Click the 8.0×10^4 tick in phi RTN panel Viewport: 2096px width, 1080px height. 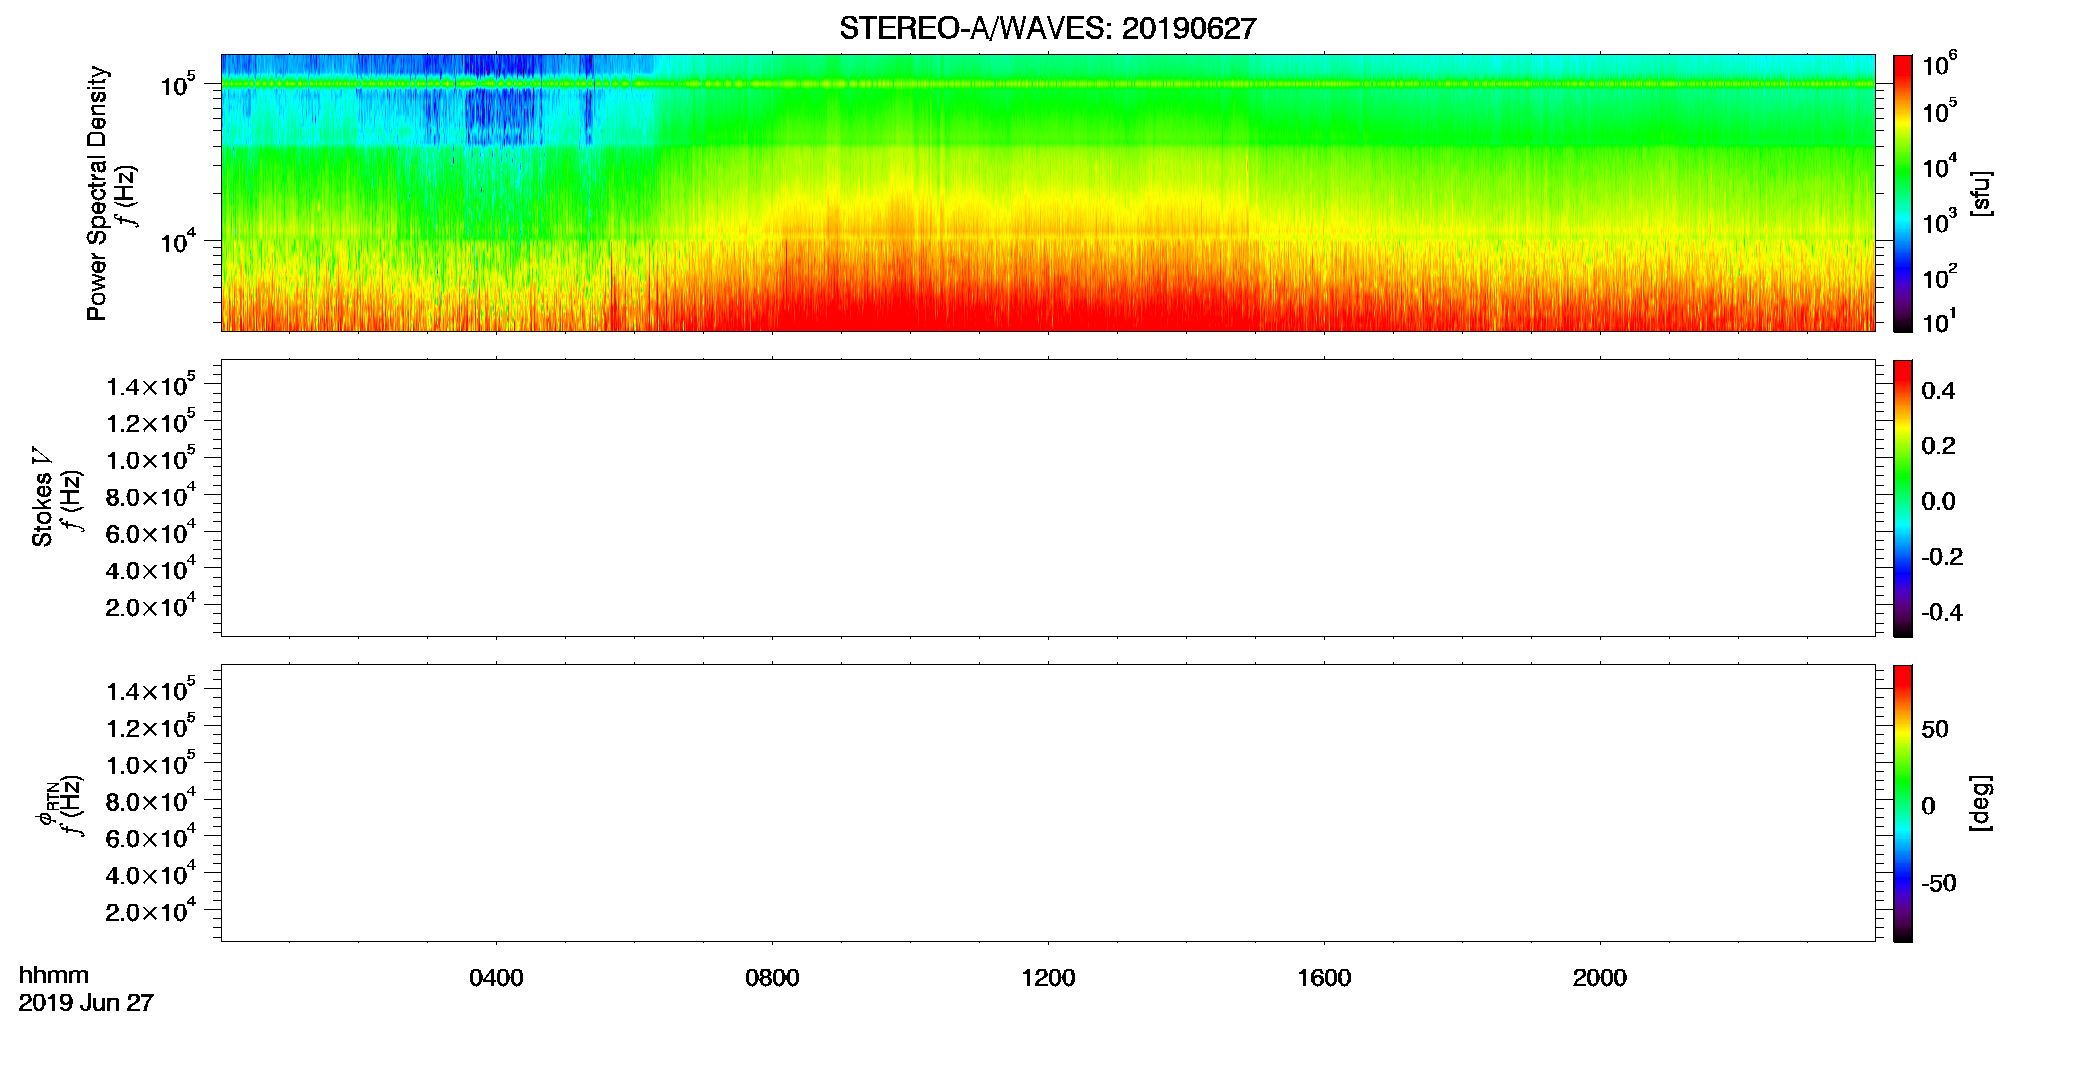151,800
